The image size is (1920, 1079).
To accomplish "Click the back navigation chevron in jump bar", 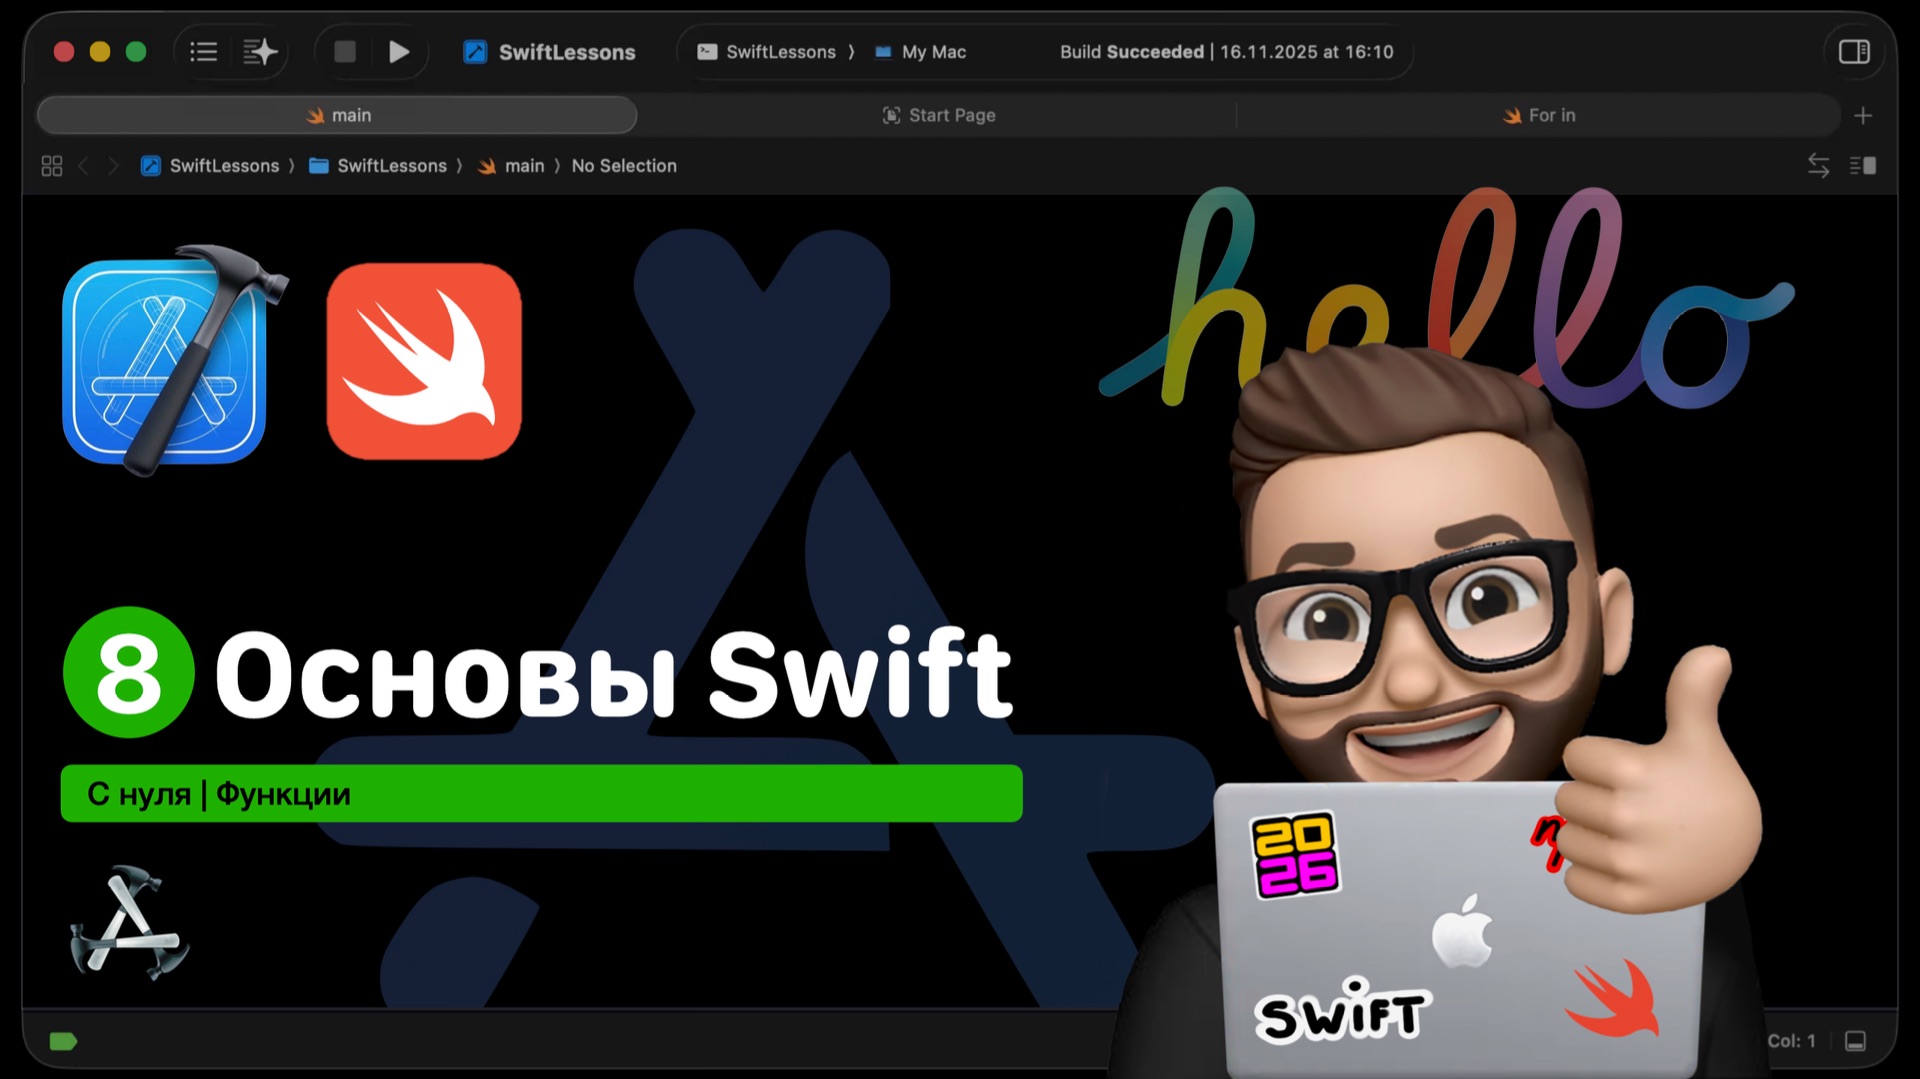I will pyautogui.click(x=85, y=165).
